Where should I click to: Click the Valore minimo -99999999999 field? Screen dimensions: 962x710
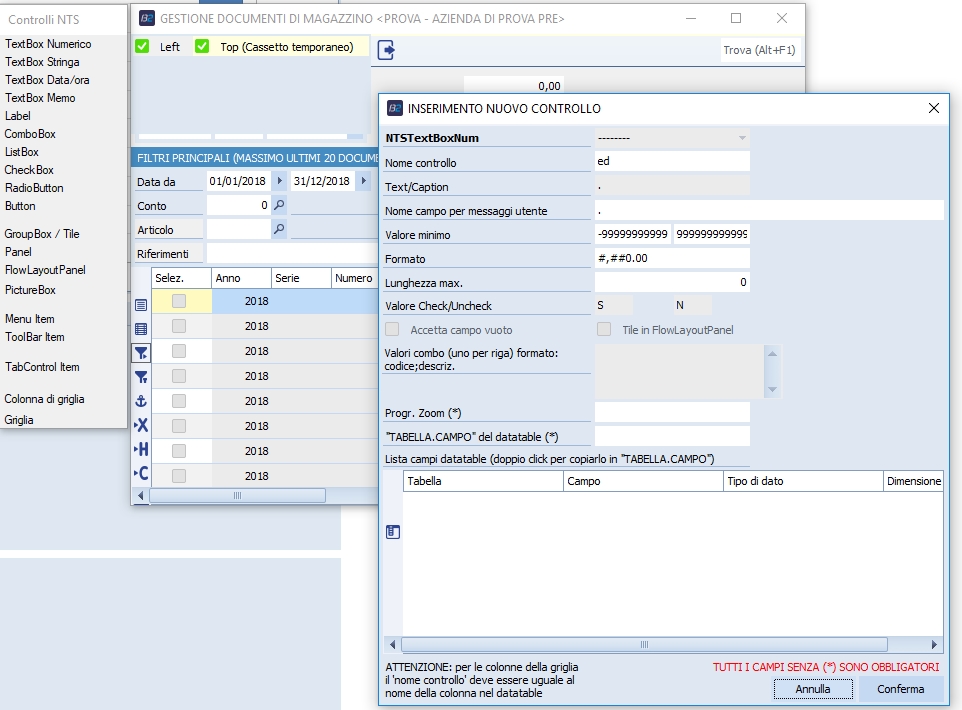[633, 234]
